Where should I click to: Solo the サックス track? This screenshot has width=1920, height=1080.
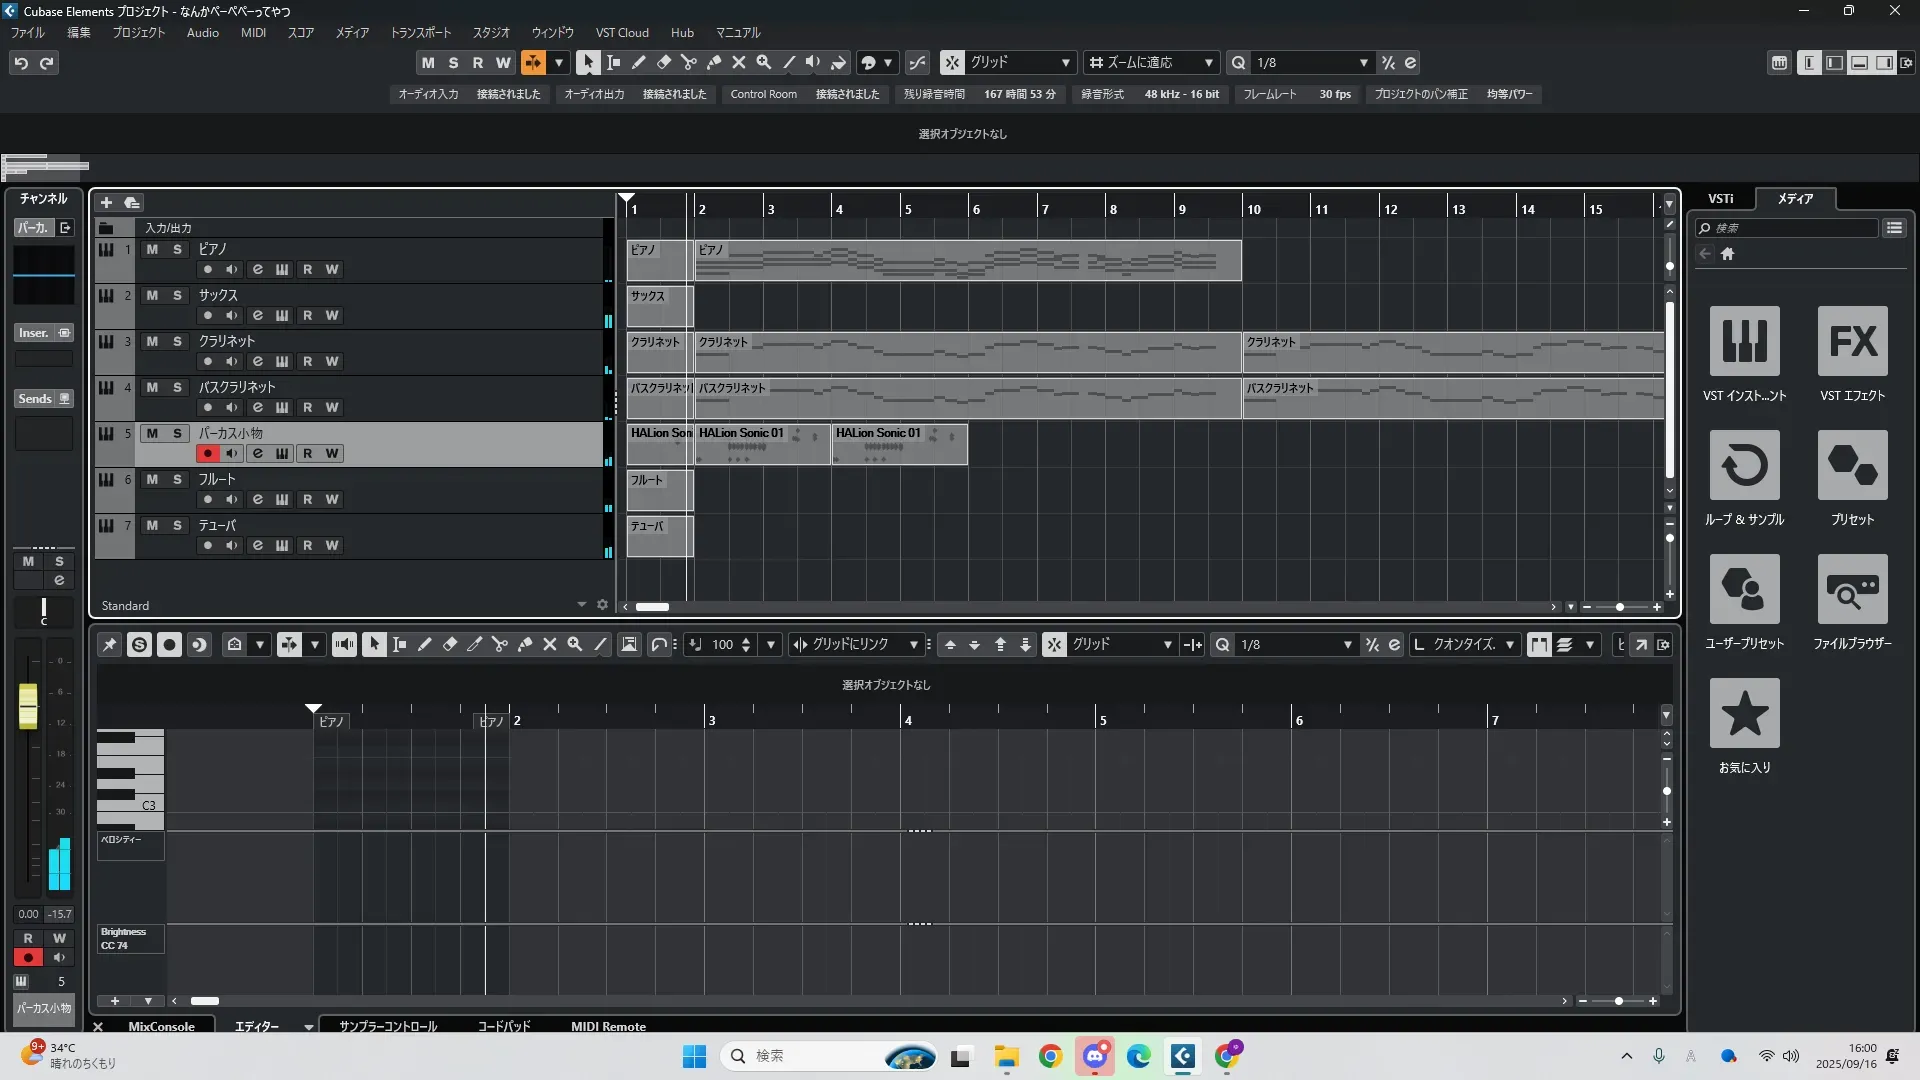coord(177,295)
